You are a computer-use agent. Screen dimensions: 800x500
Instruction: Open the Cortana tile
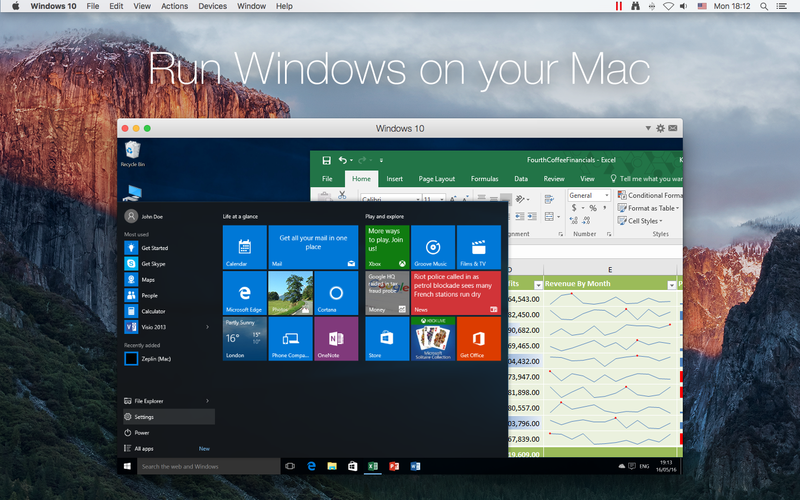[336, 293]
